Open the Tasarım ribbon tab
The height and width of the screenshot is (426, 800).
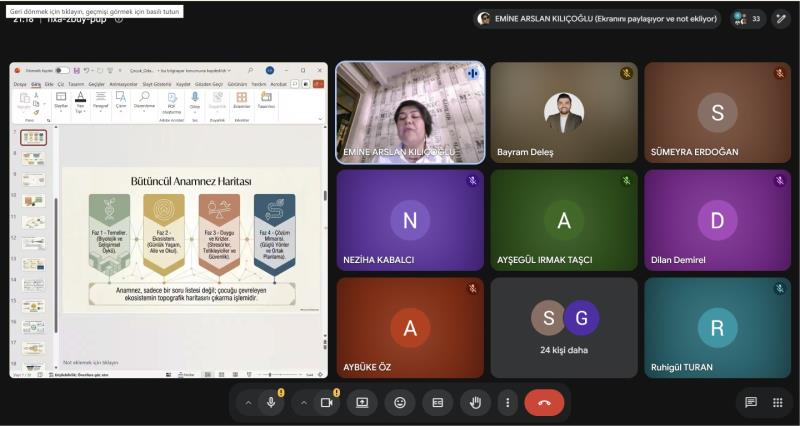[x=76, y=84]
